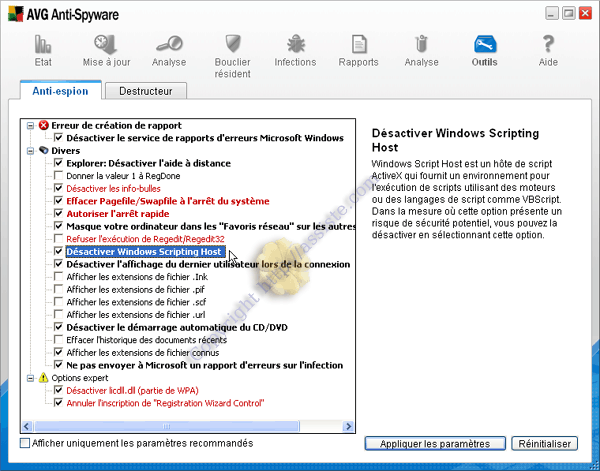Uncheck Désactiver Windows Scripting Host checkbox
Image resolution: width=600 pixels, height=471 pixels.
point(58,251)
